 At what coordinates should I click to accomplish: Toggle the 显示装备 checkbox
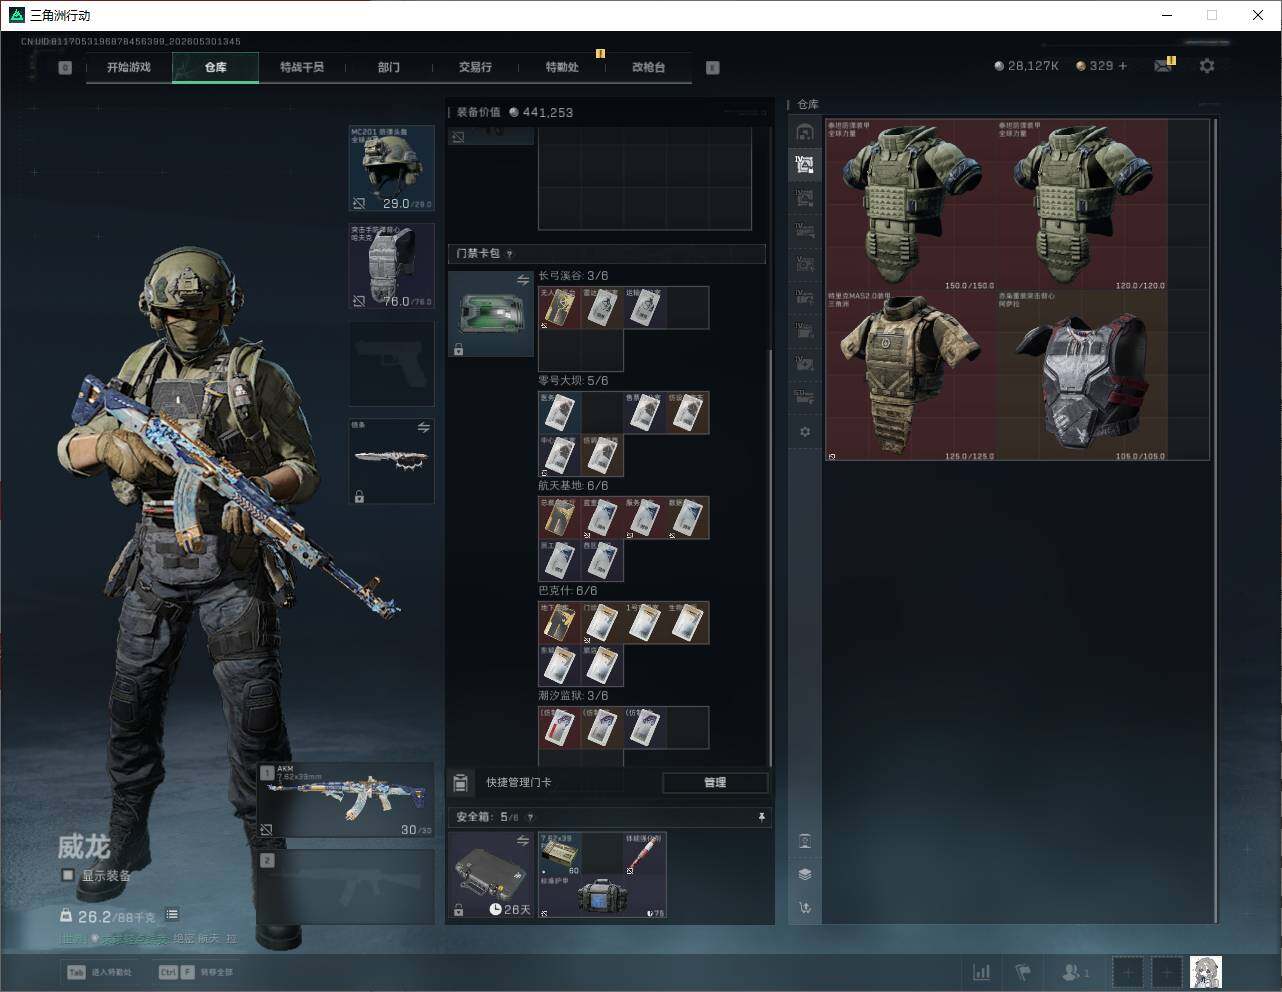tap(68, 875)
